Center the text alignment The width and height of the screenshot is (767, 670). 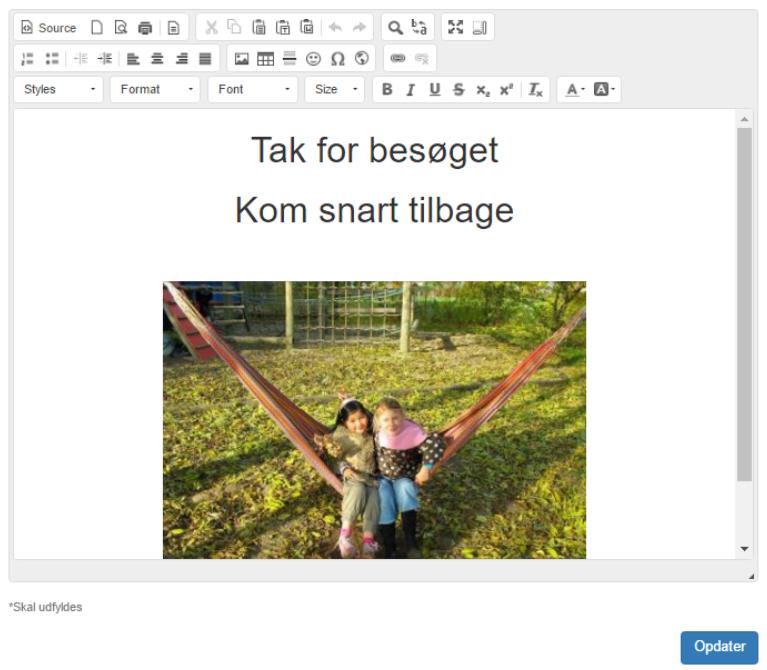pyautogui.click(x=157, y=59)
